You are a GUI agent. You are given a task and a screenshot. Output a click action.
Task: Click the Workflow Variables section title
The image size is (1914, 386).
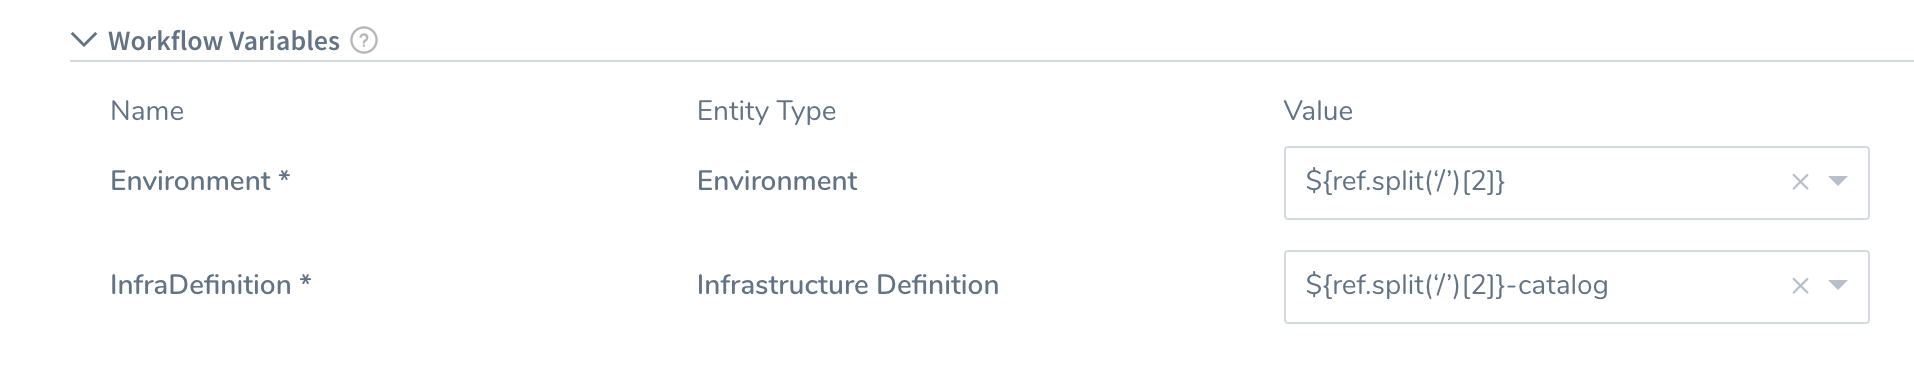click(x=224, y=41)
